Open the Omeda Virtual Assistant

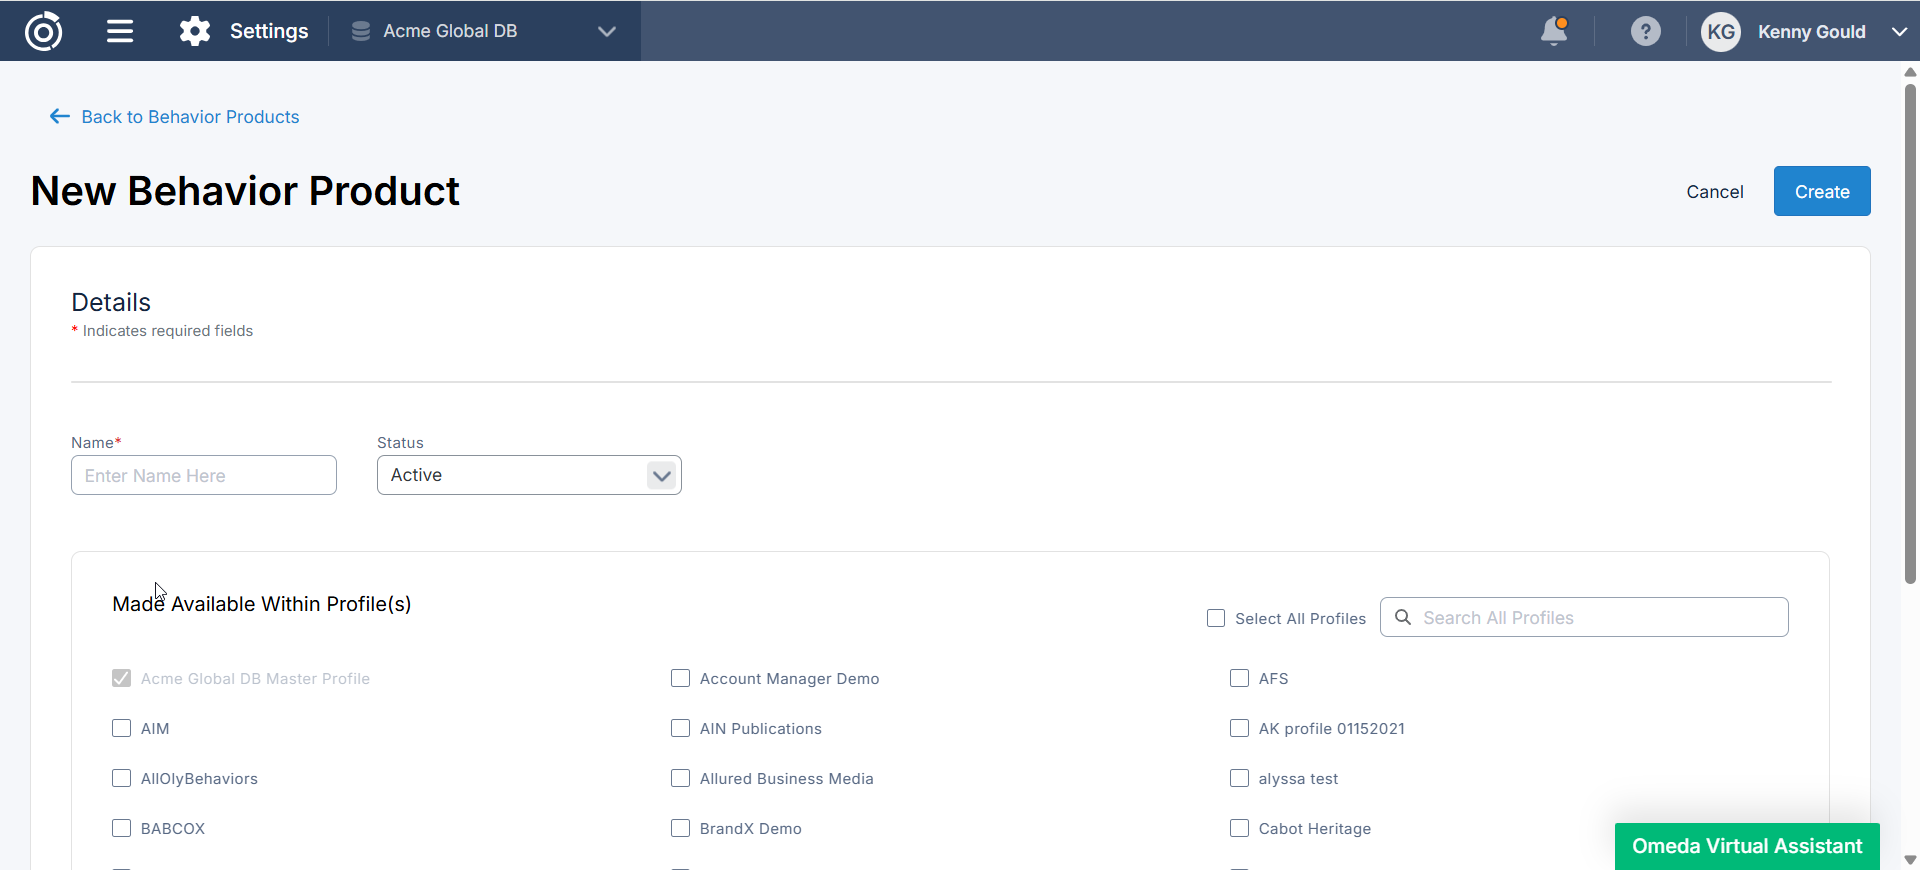pyautogui.click(x=1746, y=846)
